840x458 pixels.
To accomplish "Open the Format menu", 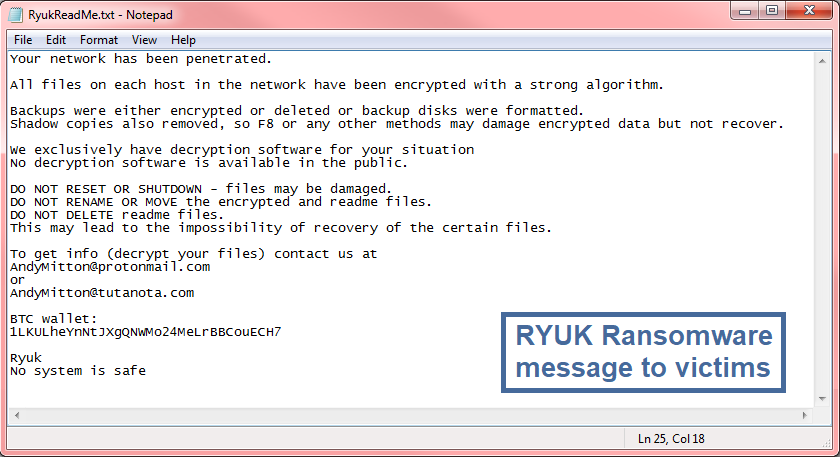I will 99,40.
